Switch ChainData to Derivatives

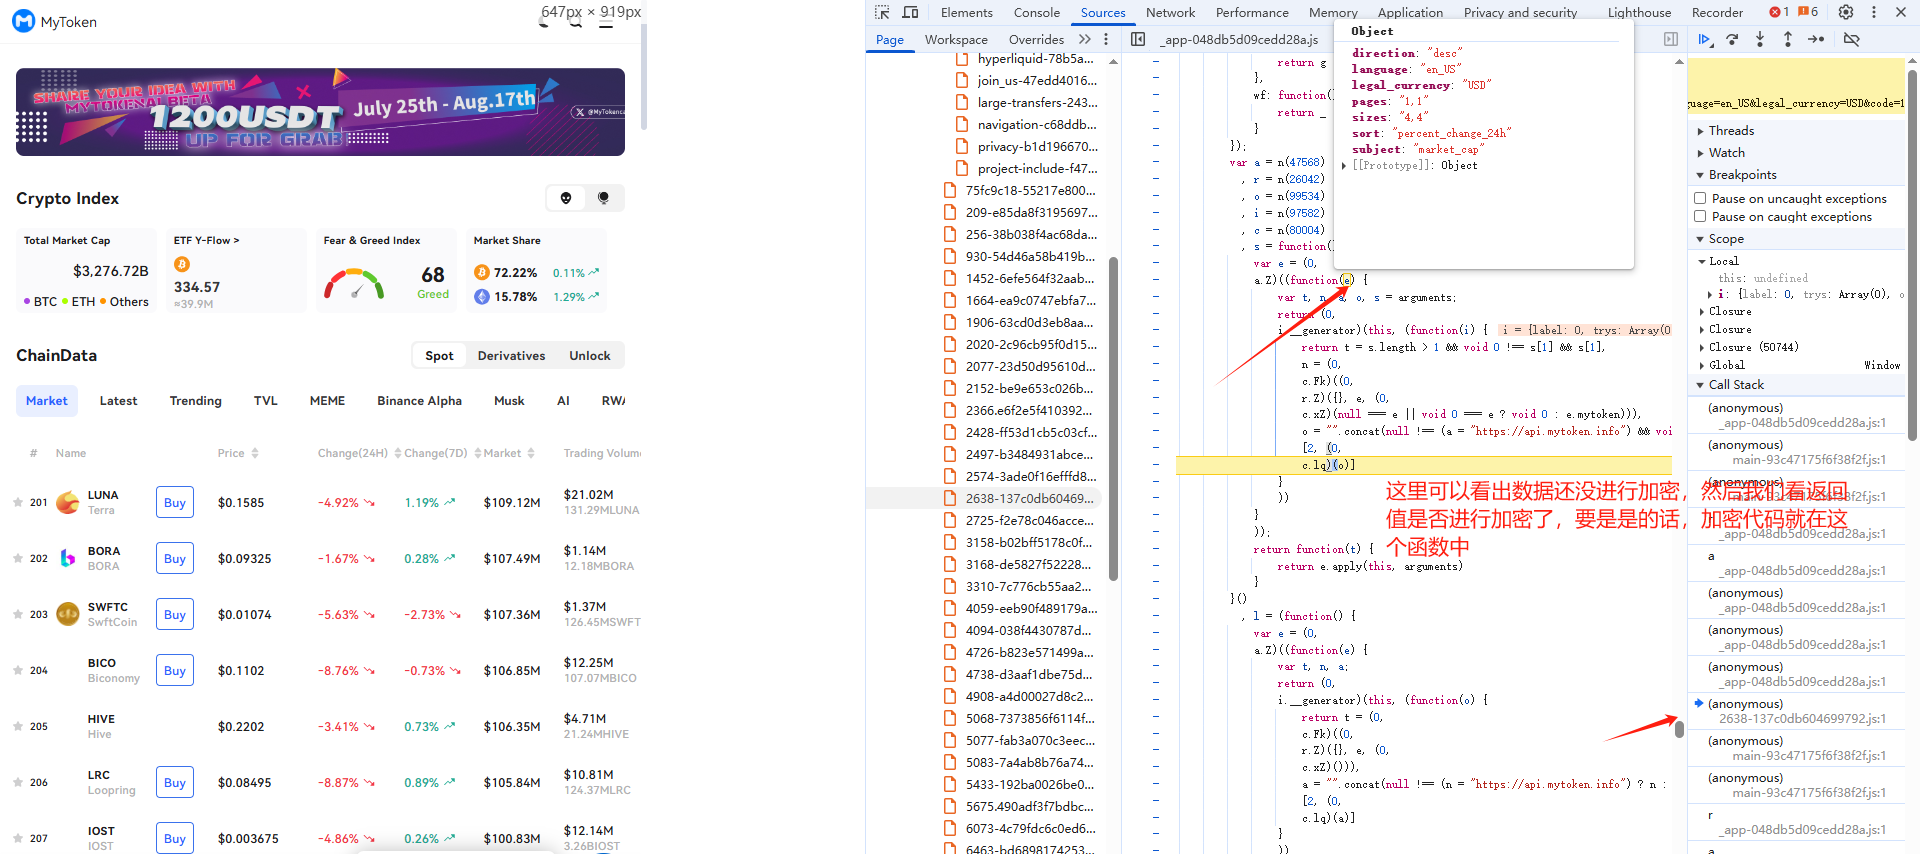tap(511, 355)
